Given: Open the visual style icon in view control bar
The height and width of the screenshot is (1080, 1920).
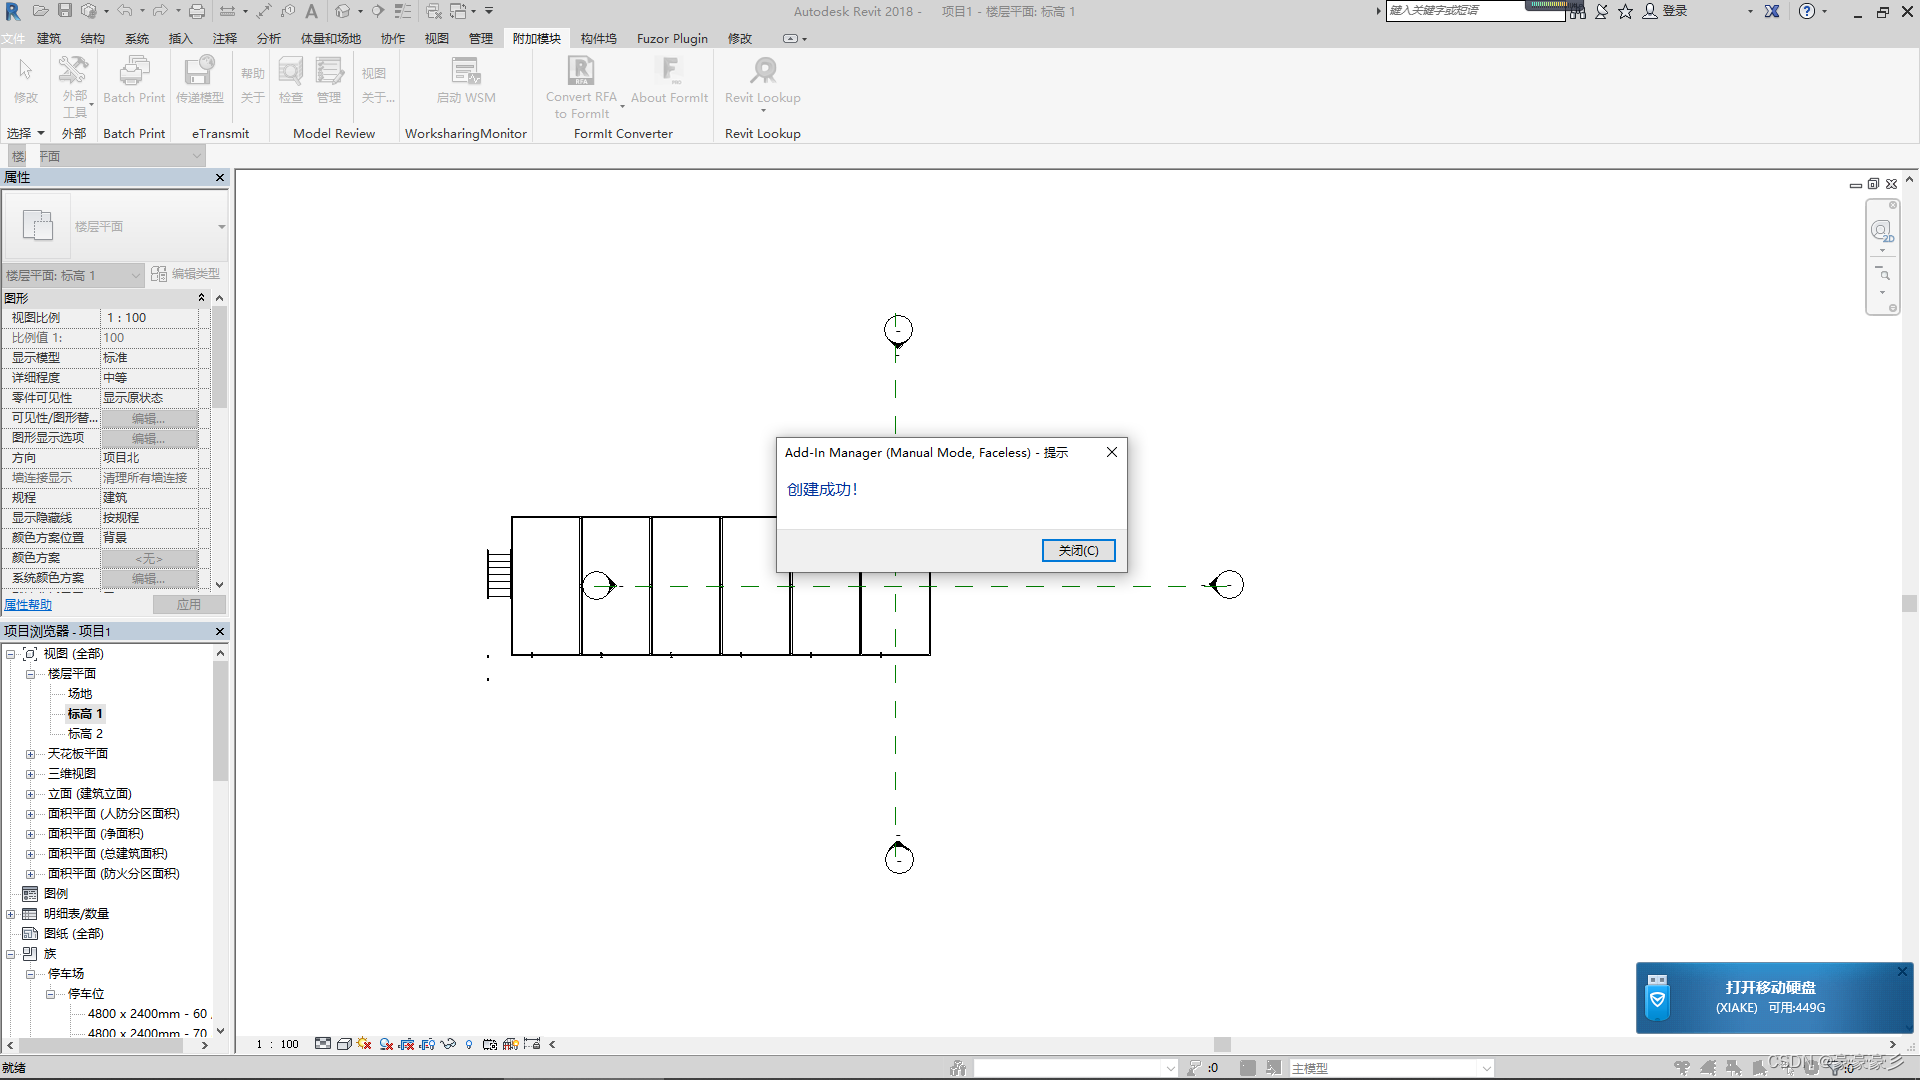Looking at the screenshot, I should pyautogui.click(x=344, y=1044).
